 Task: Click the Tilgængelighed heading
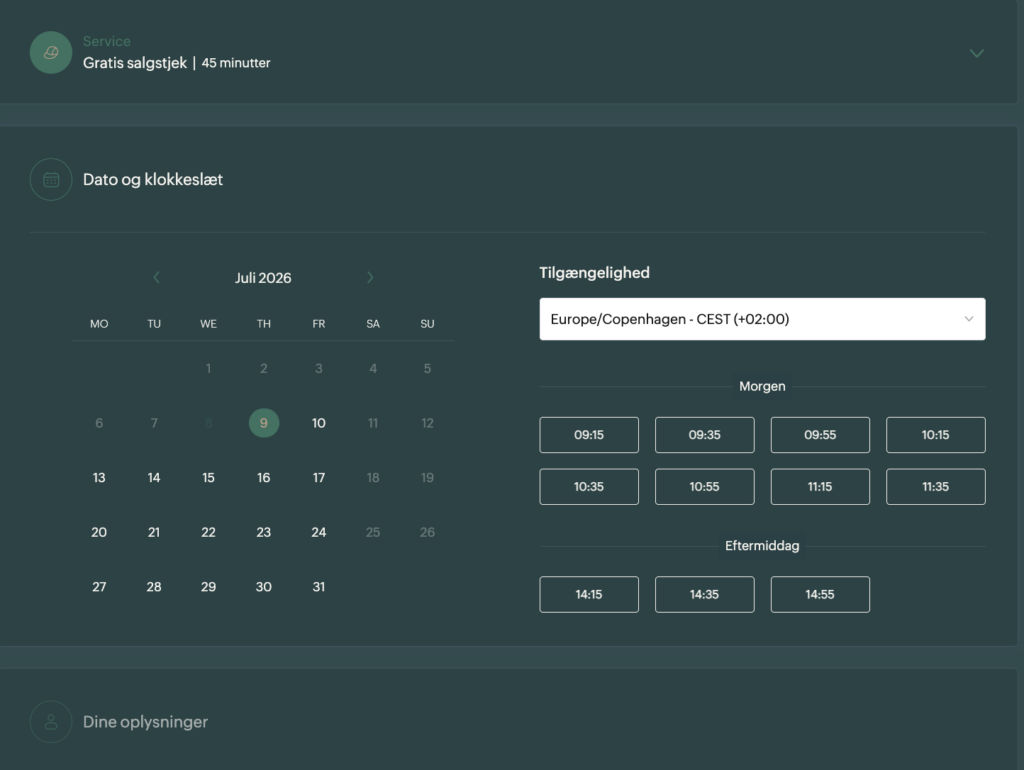594,272
